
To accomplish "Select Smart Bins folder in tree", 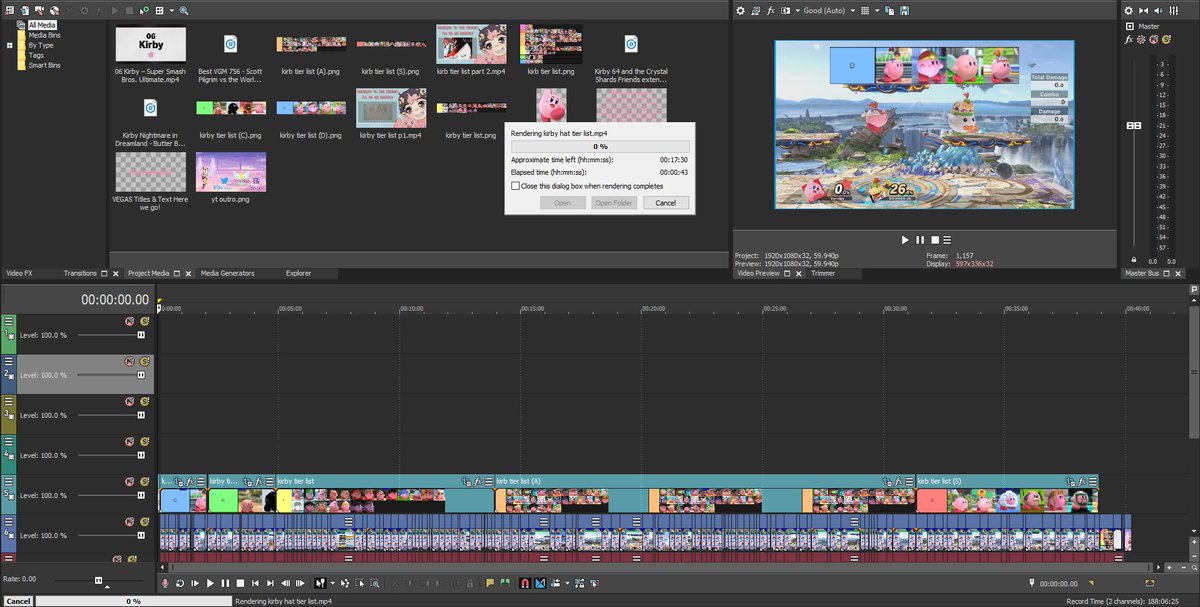I will coord(45,65).
